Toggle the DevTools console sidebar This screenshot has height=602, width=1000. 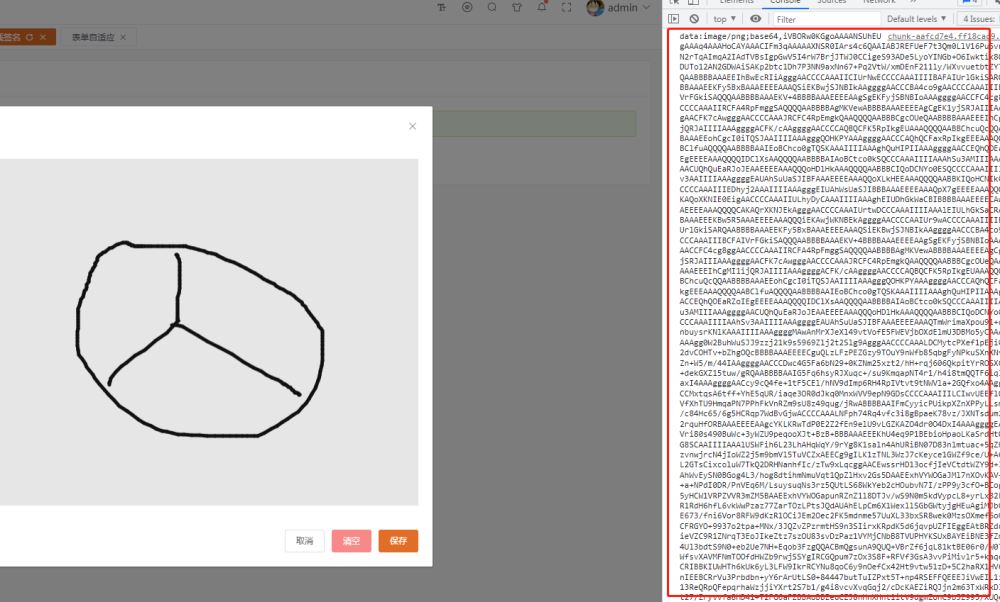[x=674, y=18]
